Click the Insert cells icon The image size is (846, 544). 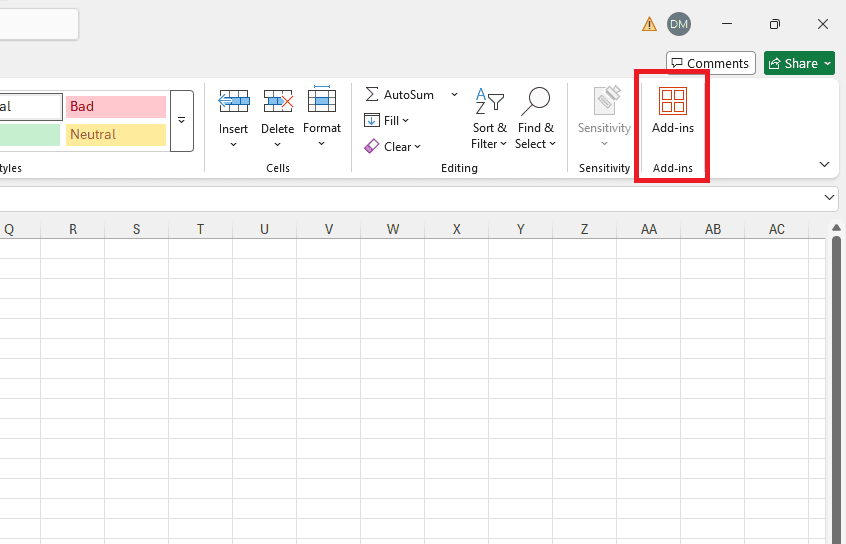(234, 101)
